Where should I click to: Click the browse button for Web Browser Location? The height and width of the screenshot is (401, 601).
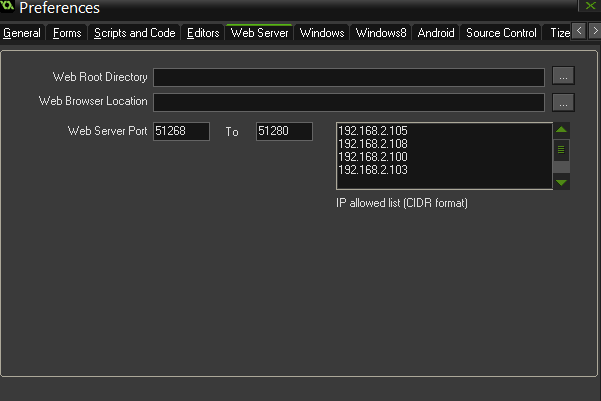[564, 102]
